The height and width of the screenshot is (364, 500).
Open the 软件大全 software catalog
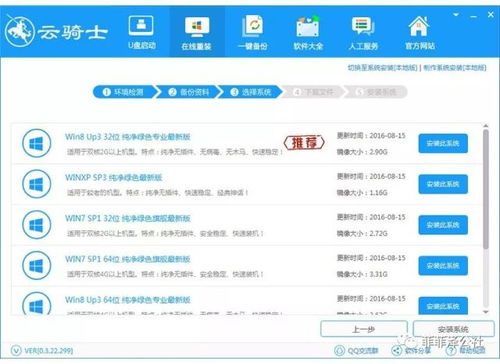pyautogui.click(x=308, y=33)
